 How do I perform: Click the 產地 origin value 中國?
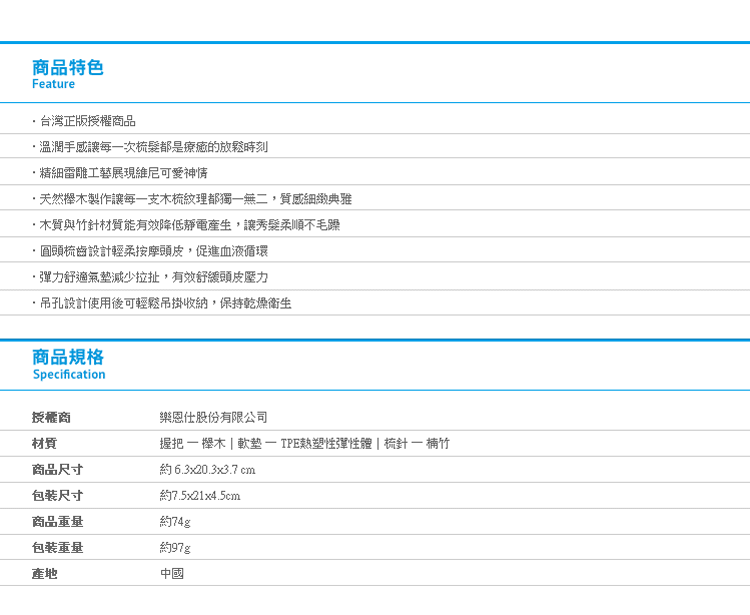tap(172, 574)
